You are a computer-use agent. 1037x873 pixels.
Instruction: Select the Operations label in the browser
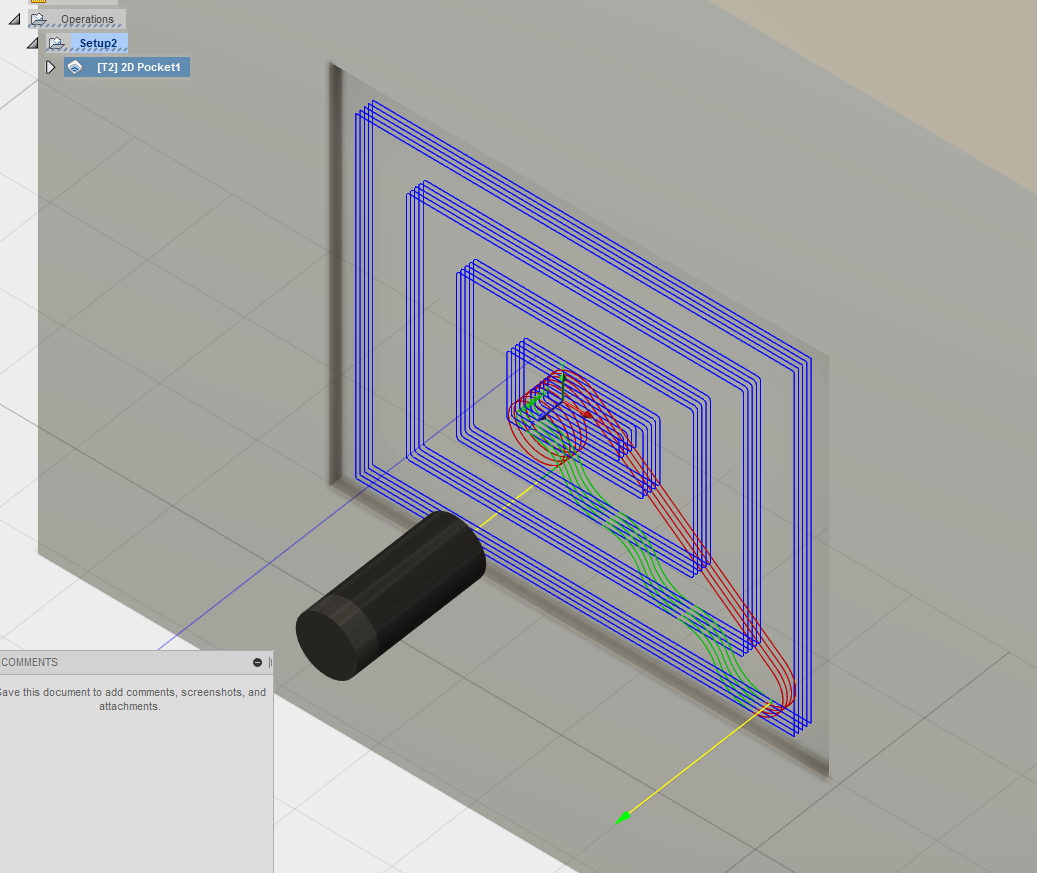coord(87,19)
